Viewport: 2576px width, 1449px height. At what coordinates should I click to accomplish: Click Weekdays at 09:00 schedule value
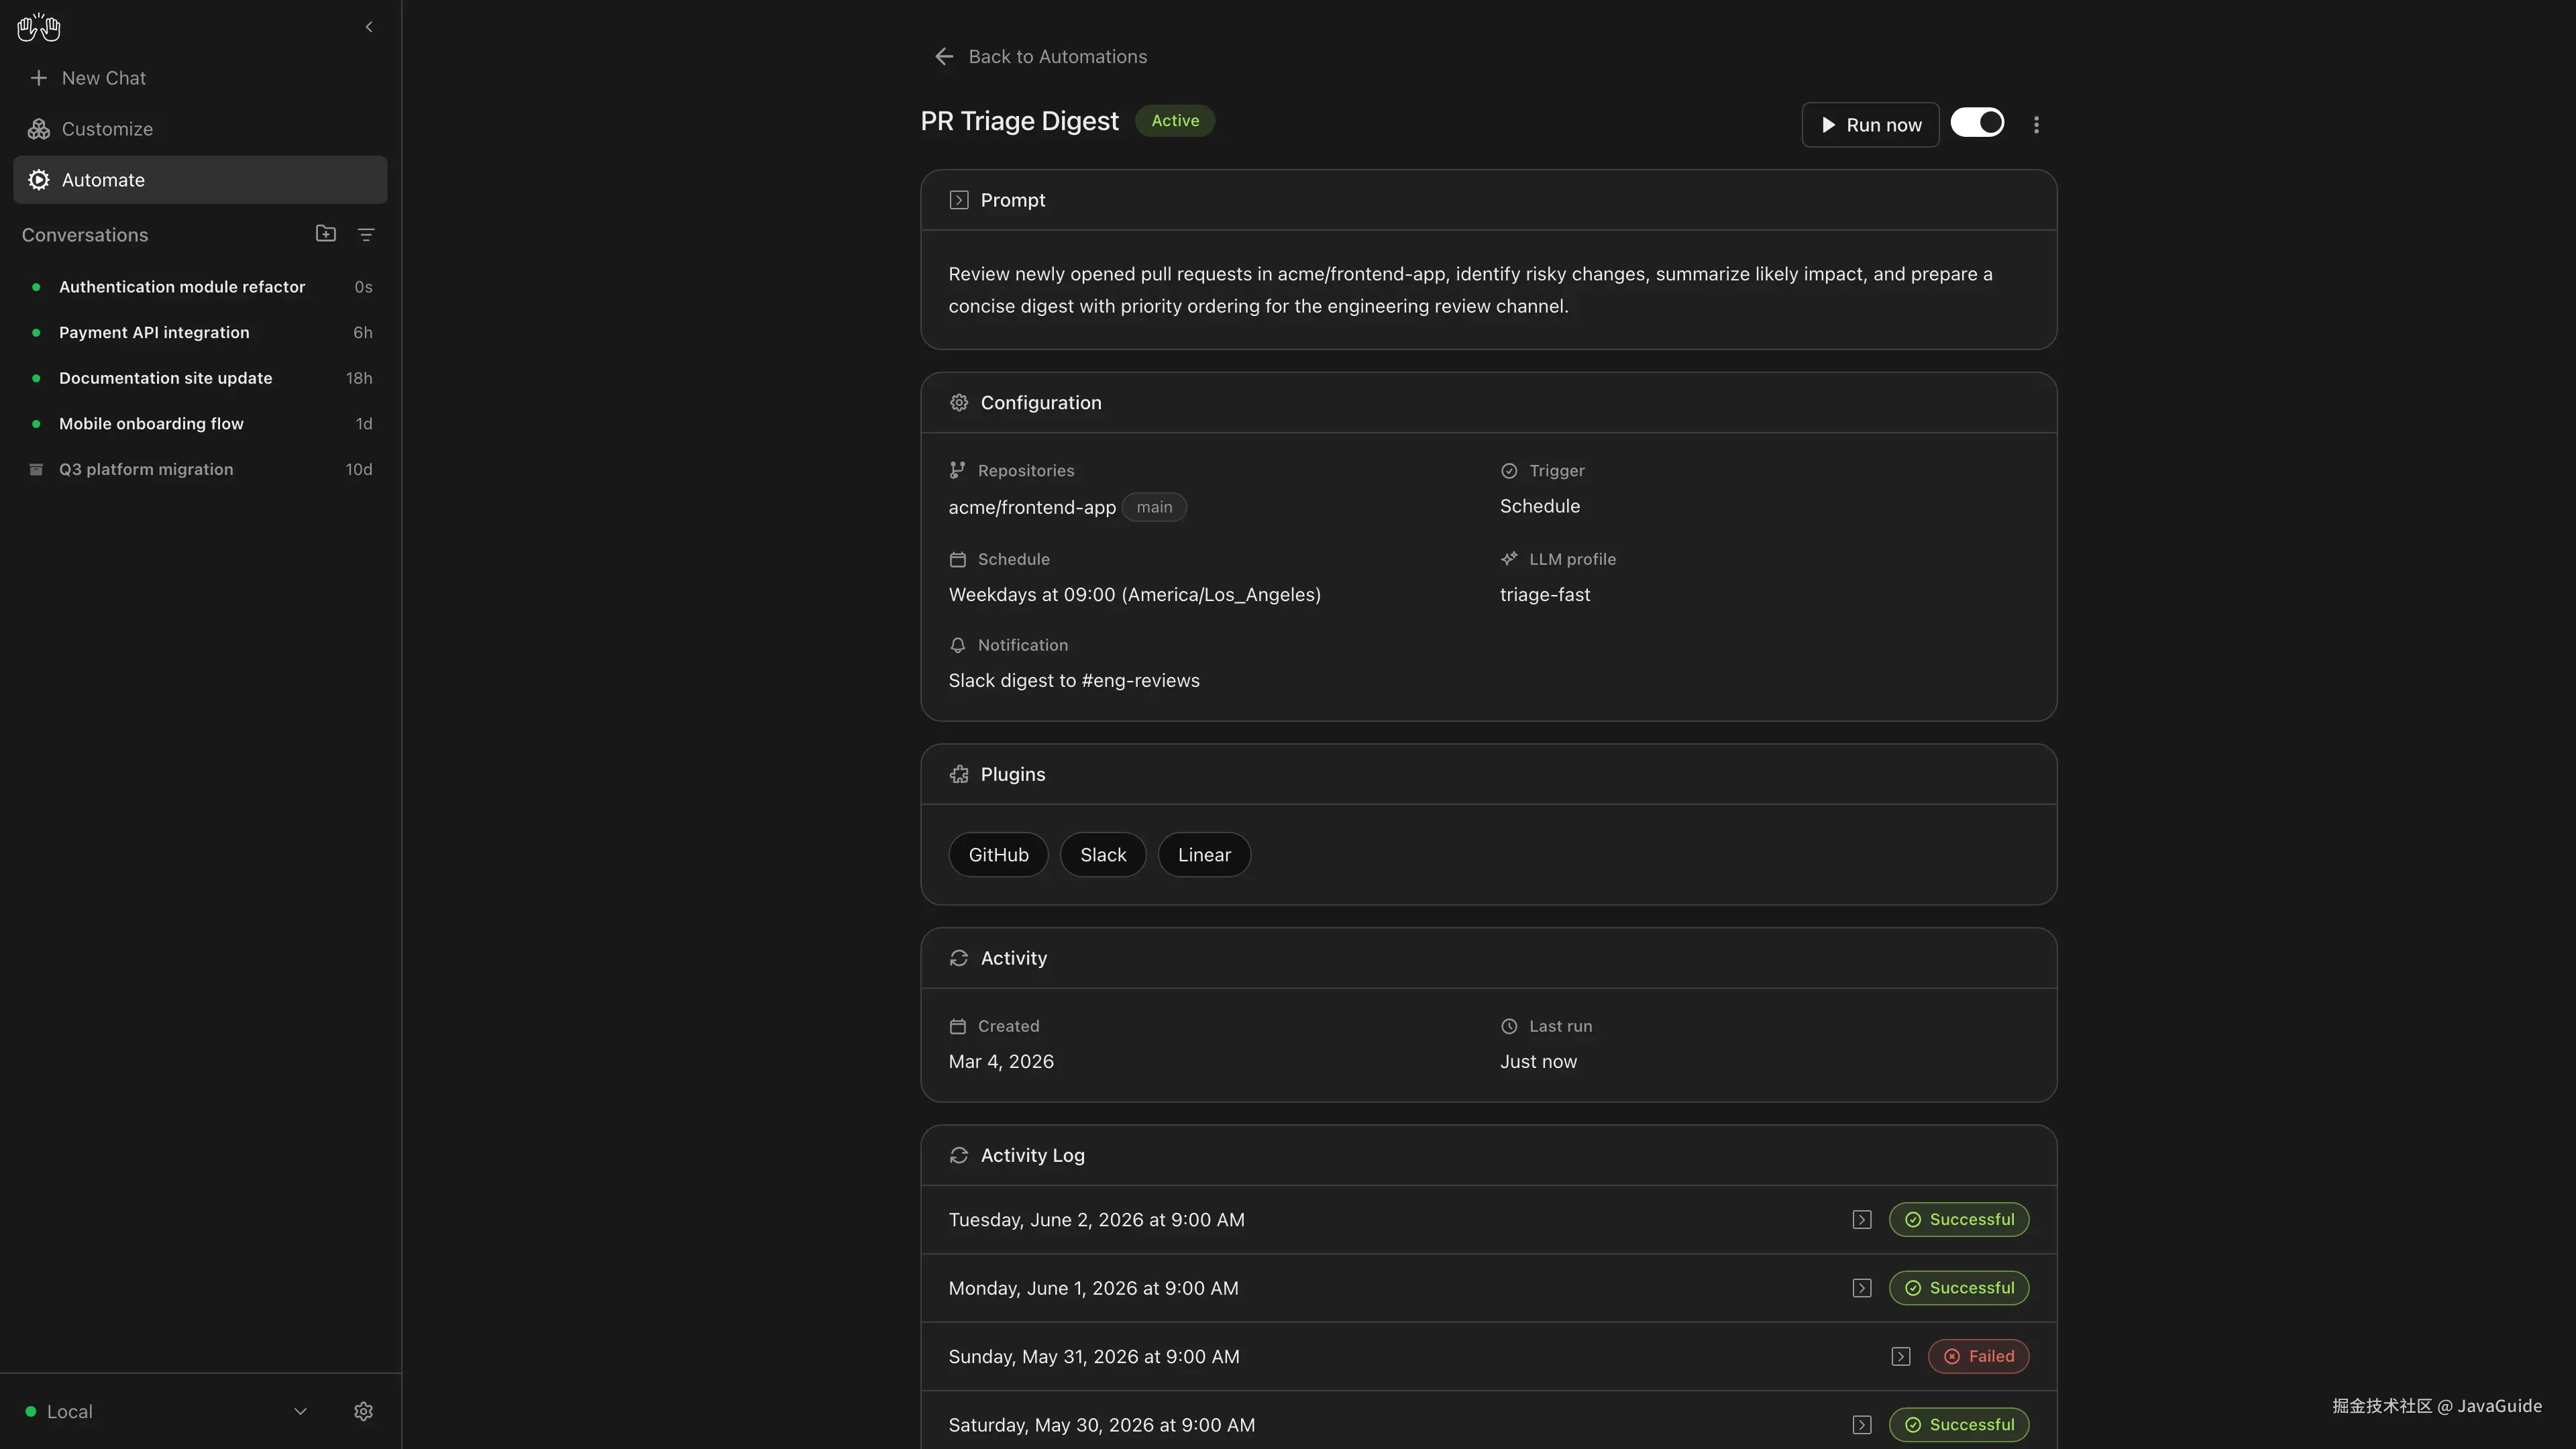[1135, 595]
